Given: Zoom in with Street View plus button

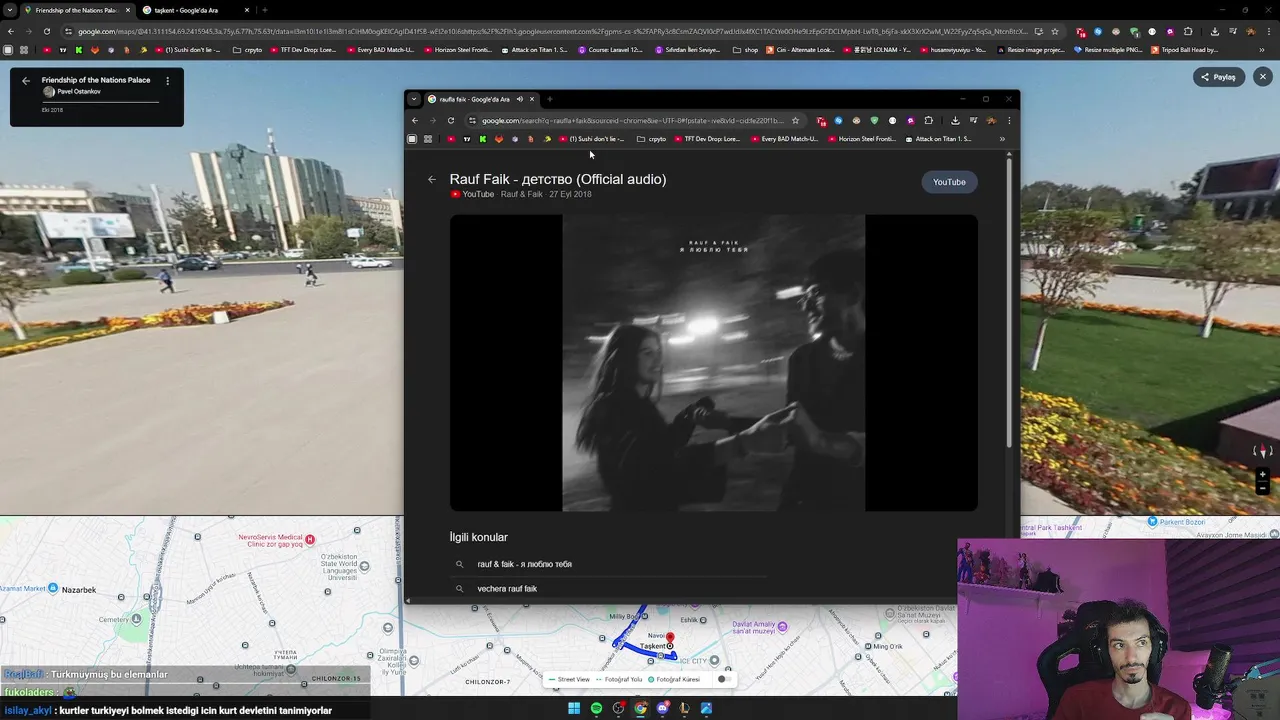Looking at the screenshot, I should click(x=1263, y=475).
